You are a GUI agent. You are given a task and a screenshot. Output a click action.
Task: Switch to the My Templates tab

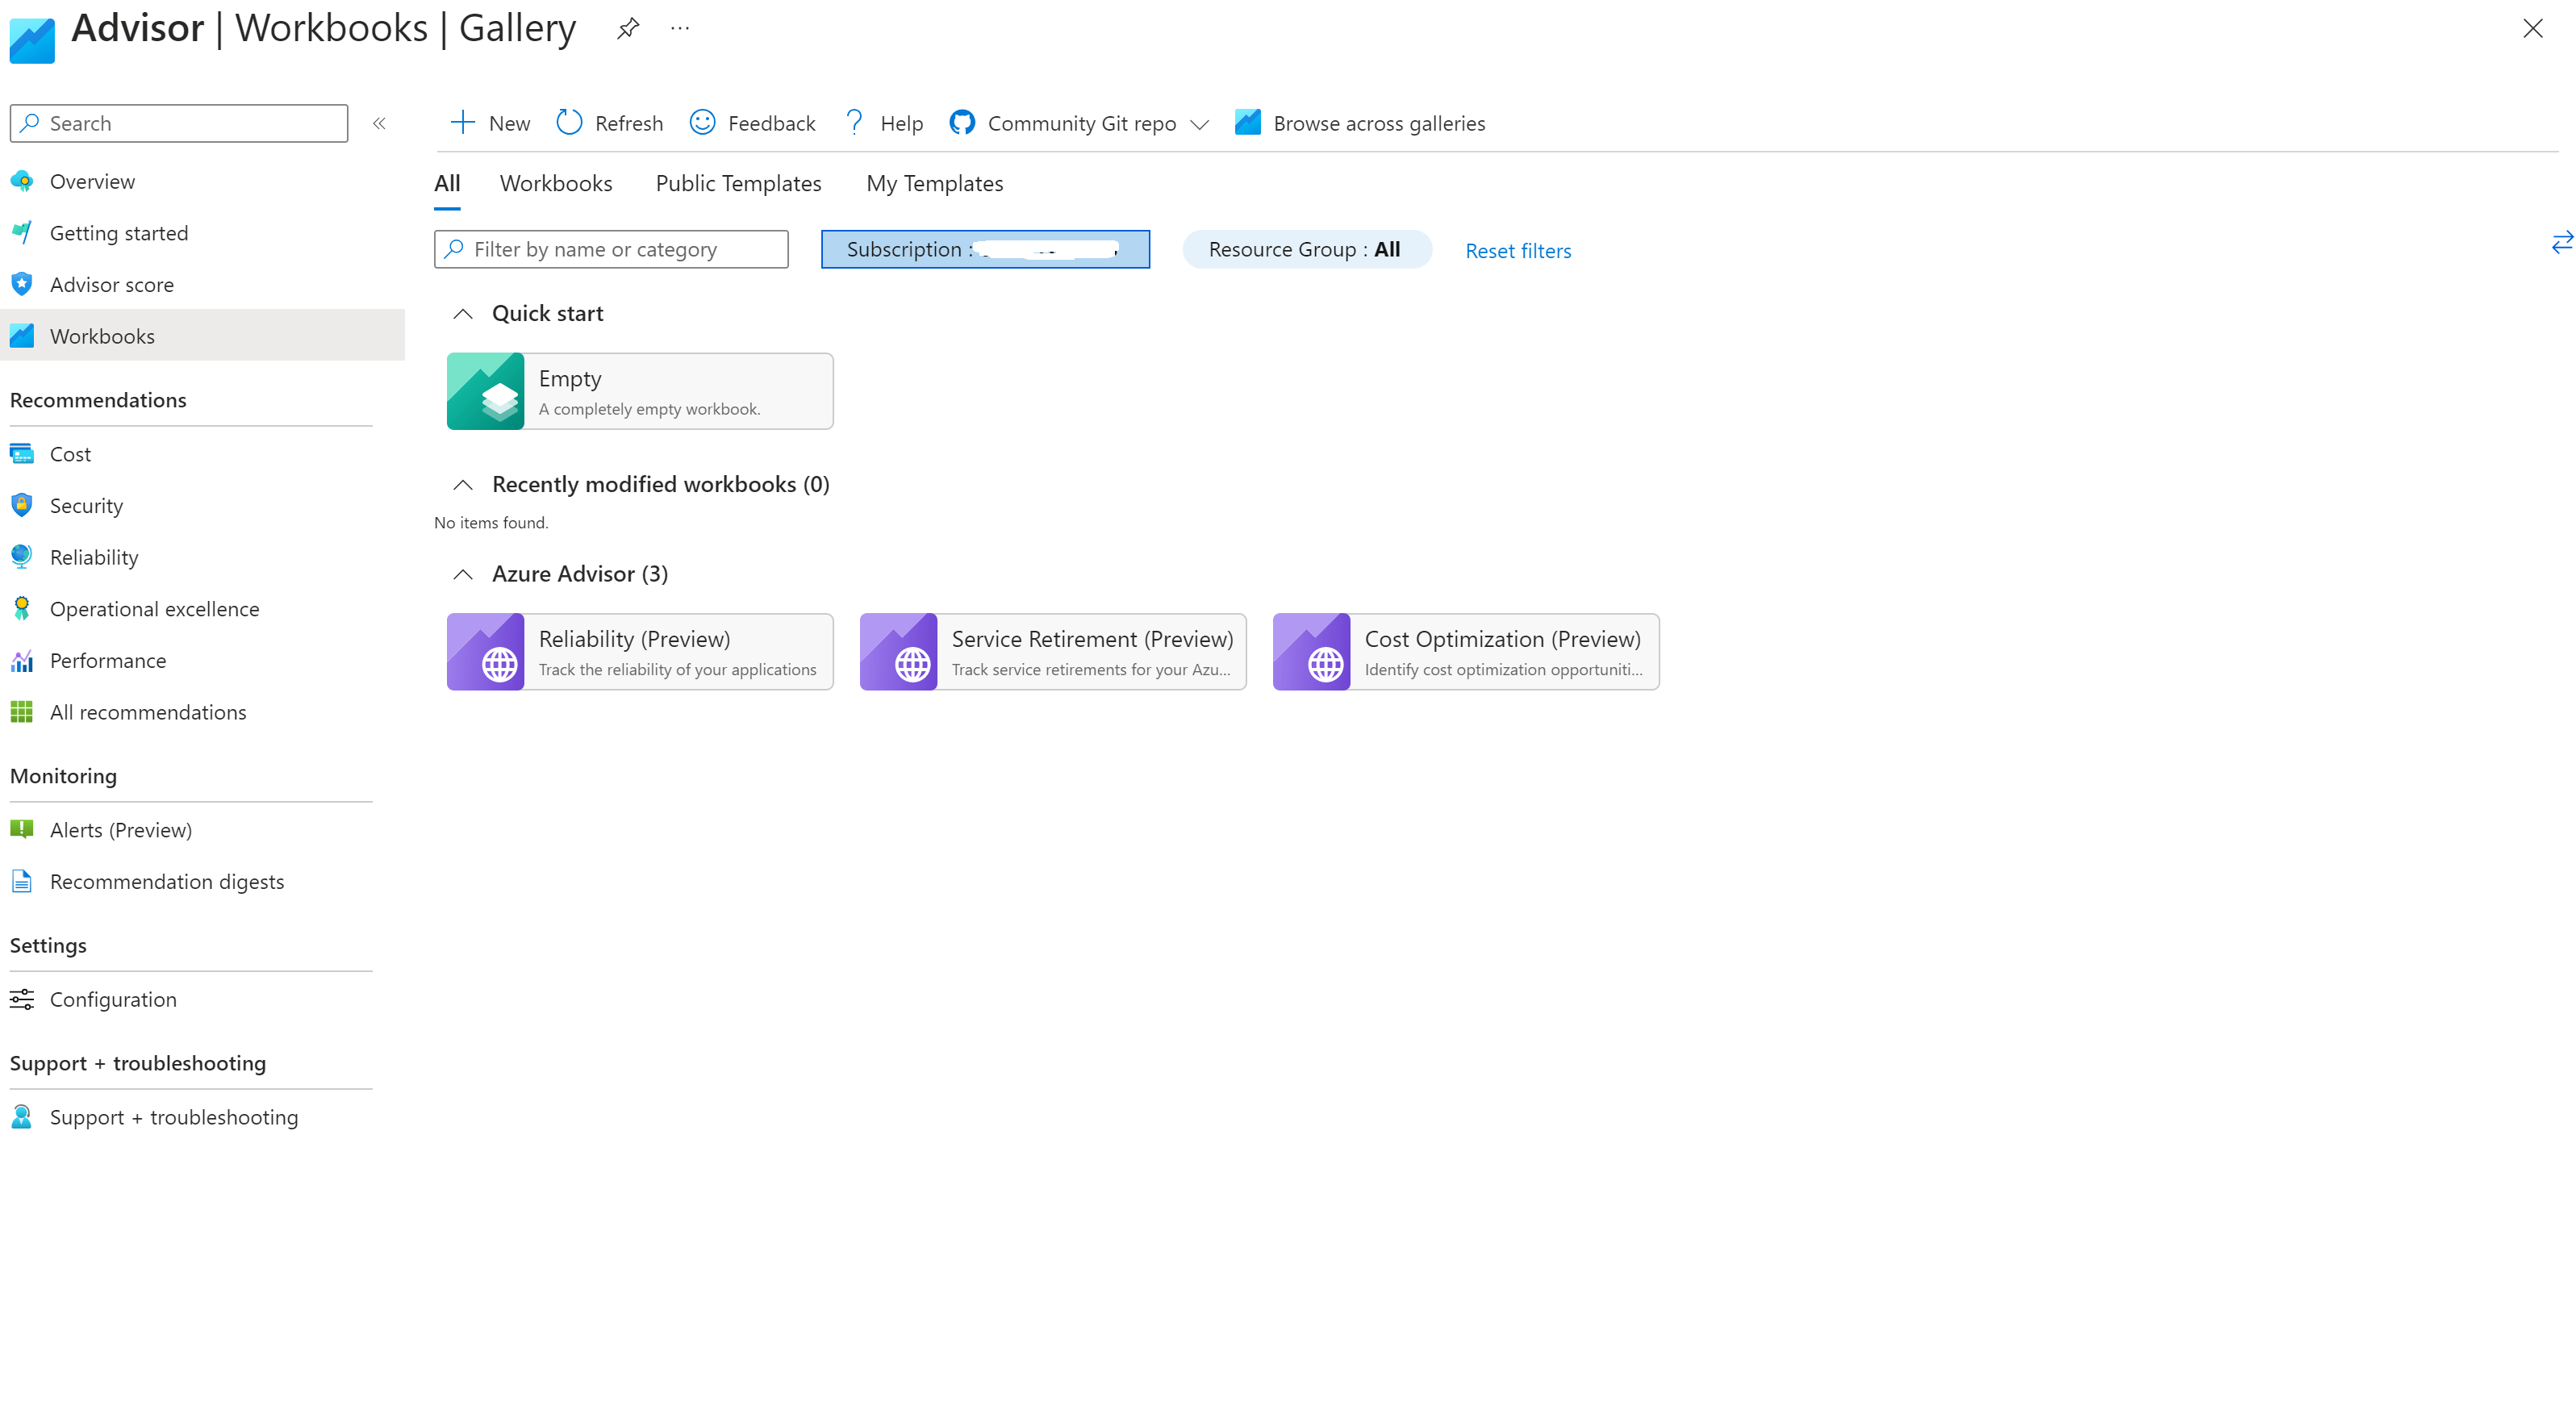click(934, 183)
